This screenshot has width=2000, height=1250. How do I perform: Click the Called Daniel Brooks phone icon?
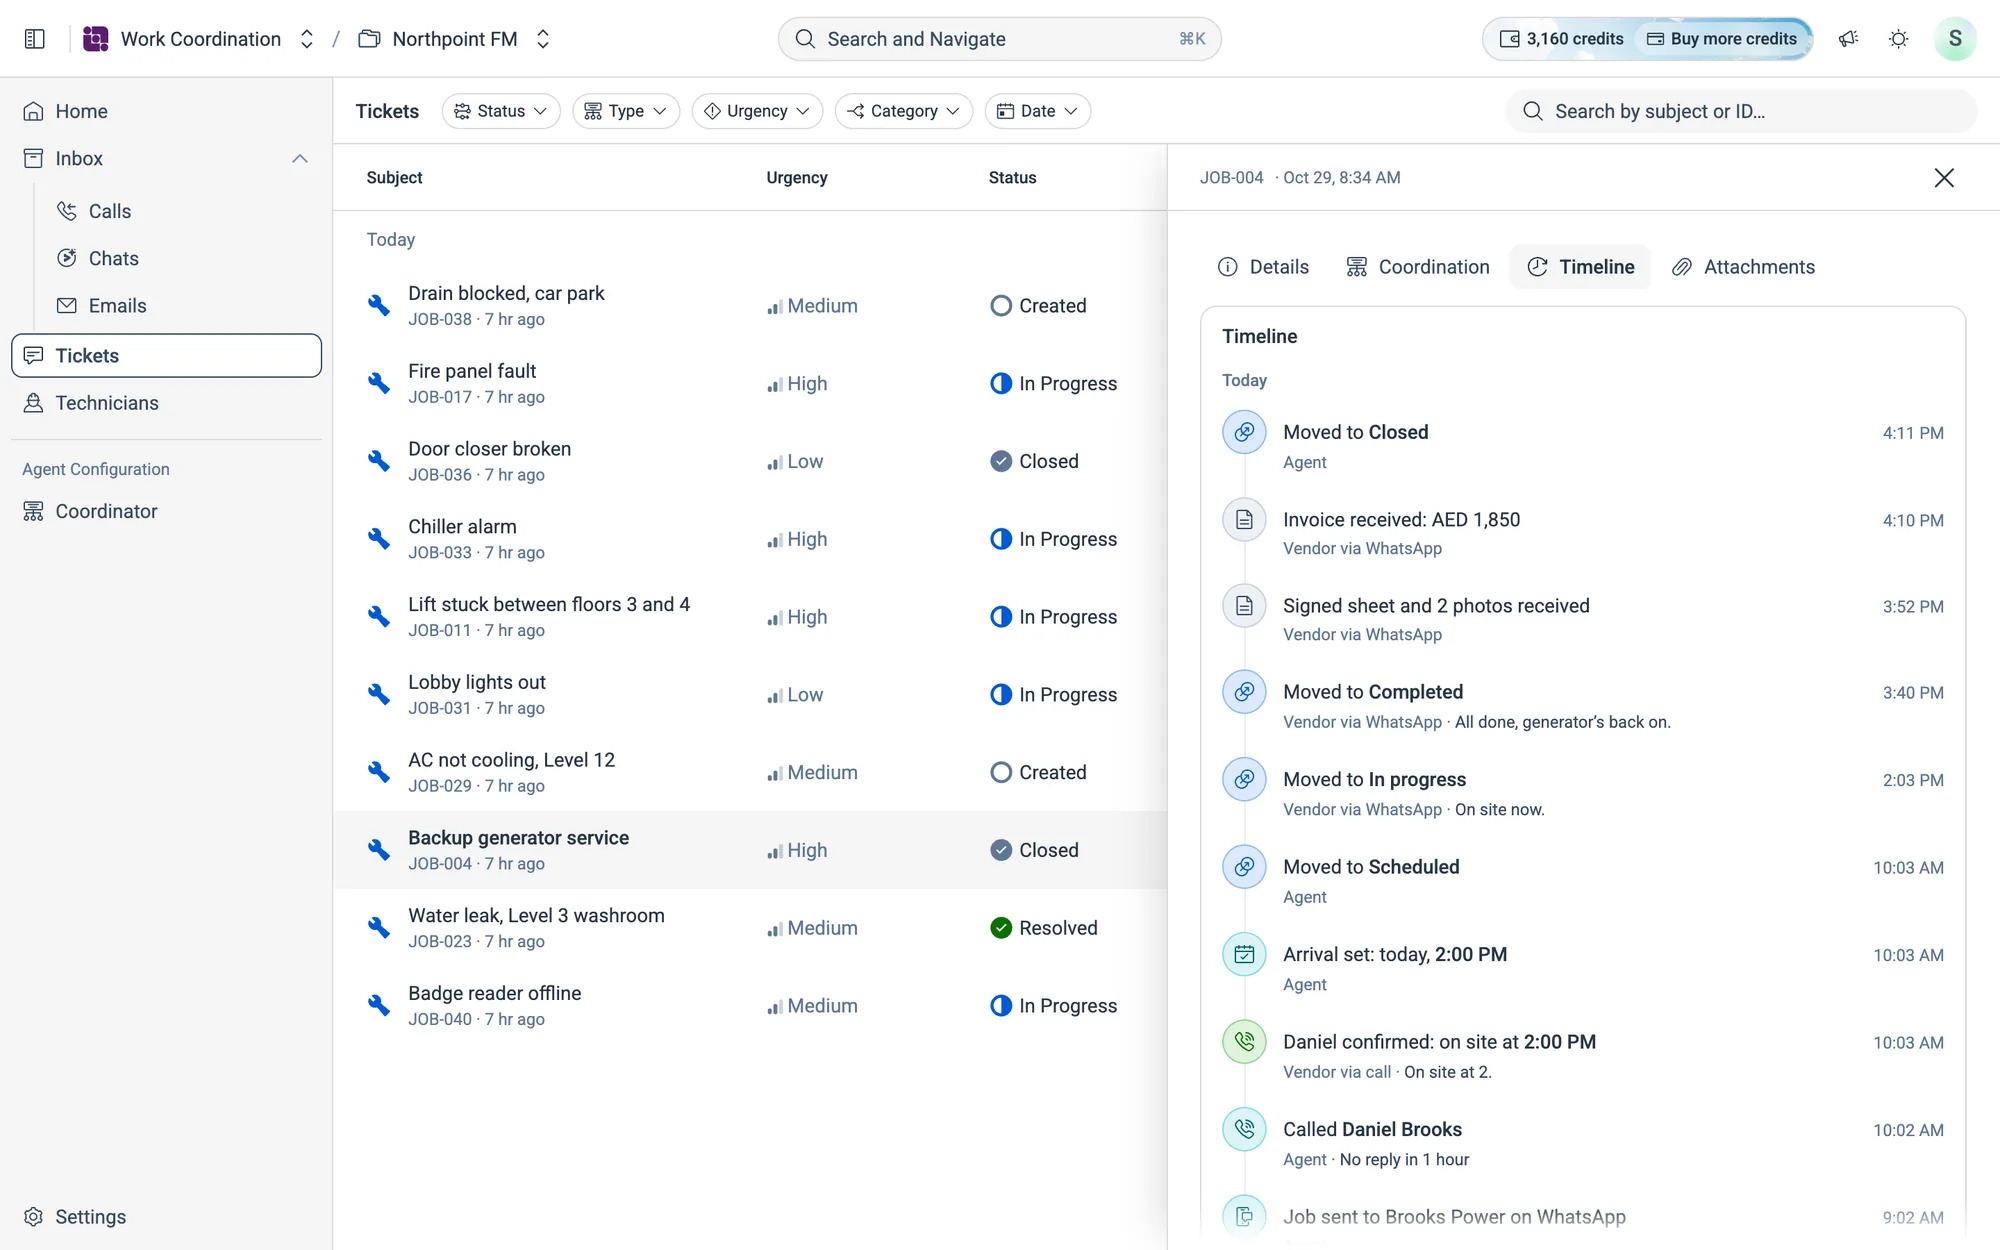point(1244,1129)
